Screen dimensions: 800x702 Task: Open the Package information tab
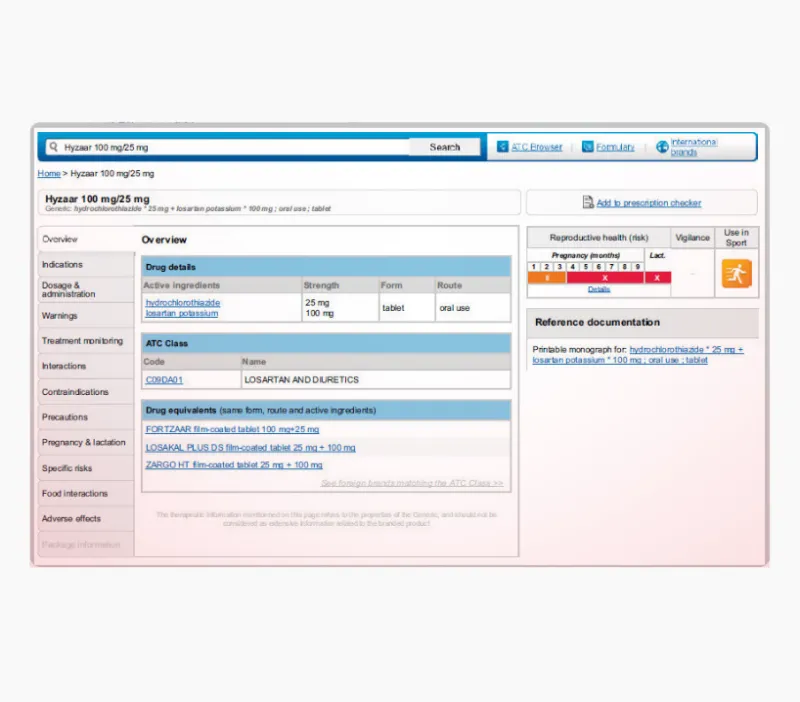coord(86,544)
